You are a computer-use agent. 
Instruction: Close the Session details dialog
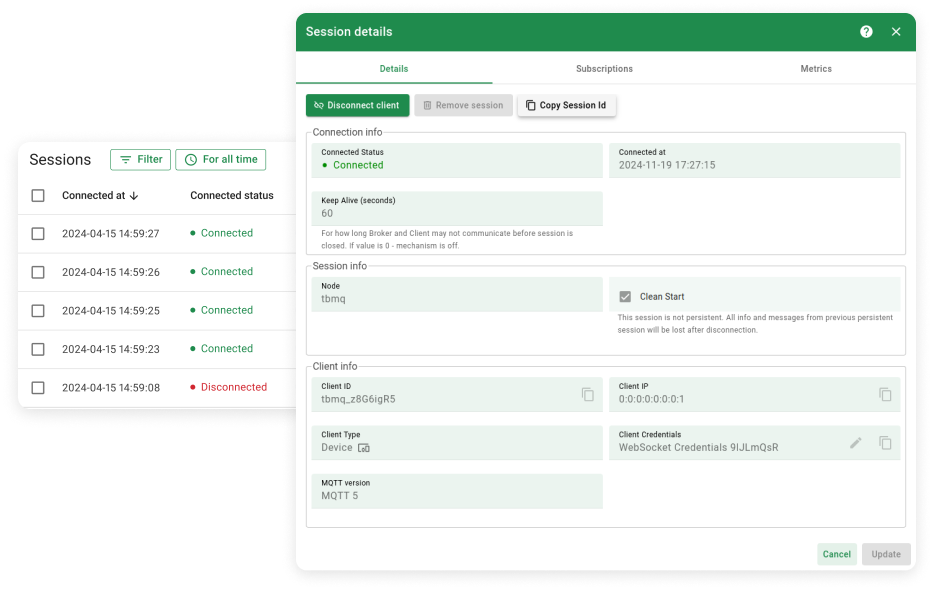pyautogui.click(x=896, y=32)
